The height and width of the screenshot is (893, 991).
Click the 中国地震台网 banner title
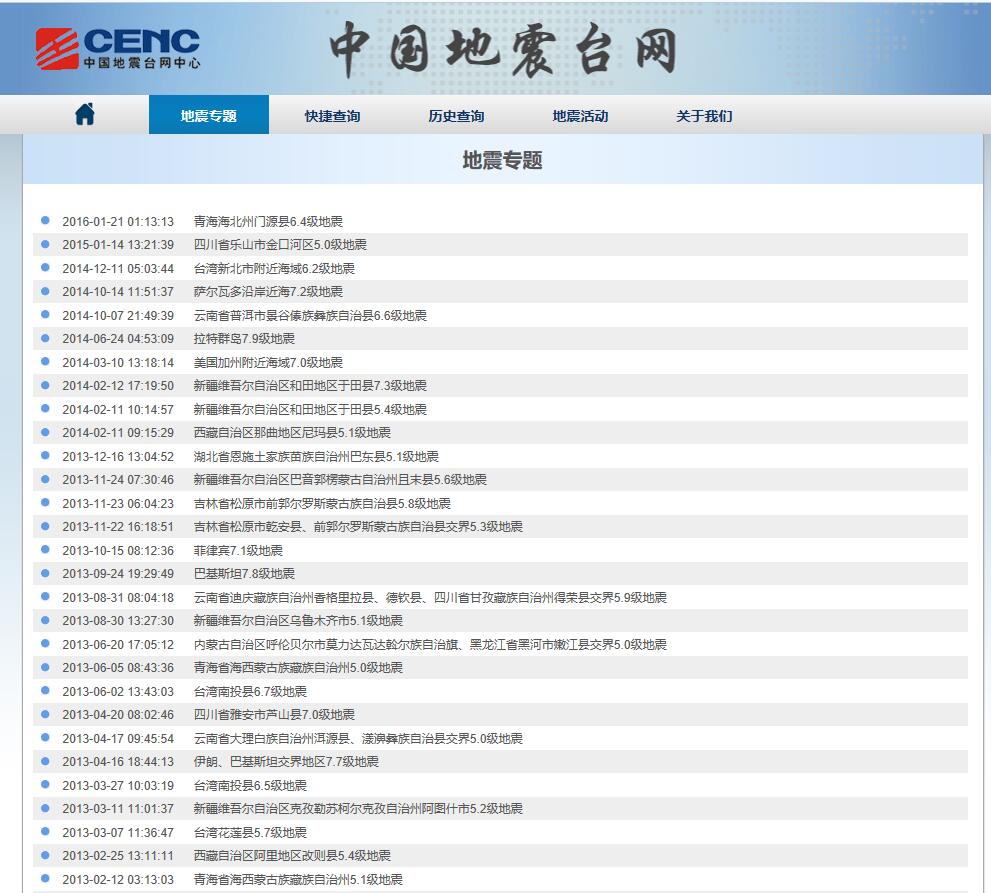coord(503,49)
